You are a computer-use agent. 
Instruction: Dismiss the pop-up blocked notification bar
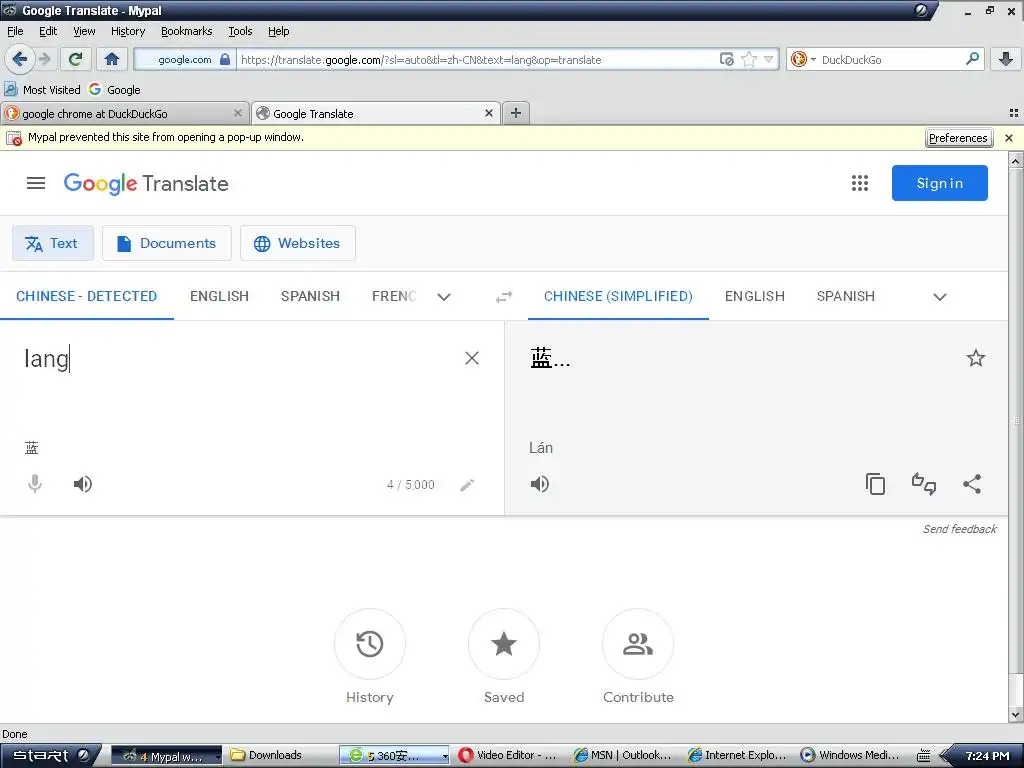[1009, 138]
